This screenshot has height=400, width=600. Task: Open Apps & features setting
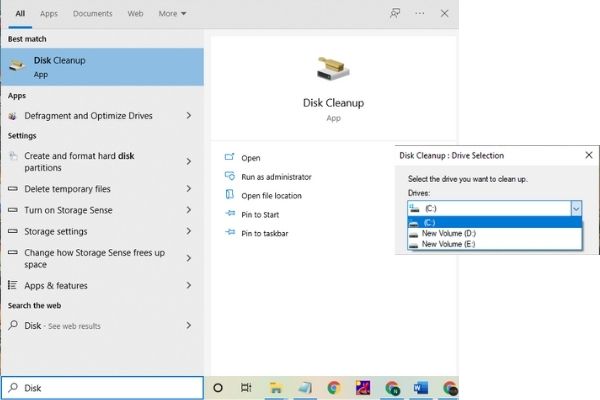click(56, 286)
